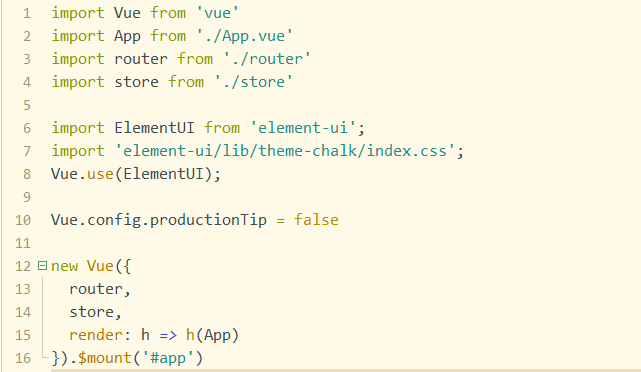Image resolution: width=641 pixels, height=372 pixels.
Task: Select line number 1 in the gutter
Action: pyautogui.click(x=27, y=13)
